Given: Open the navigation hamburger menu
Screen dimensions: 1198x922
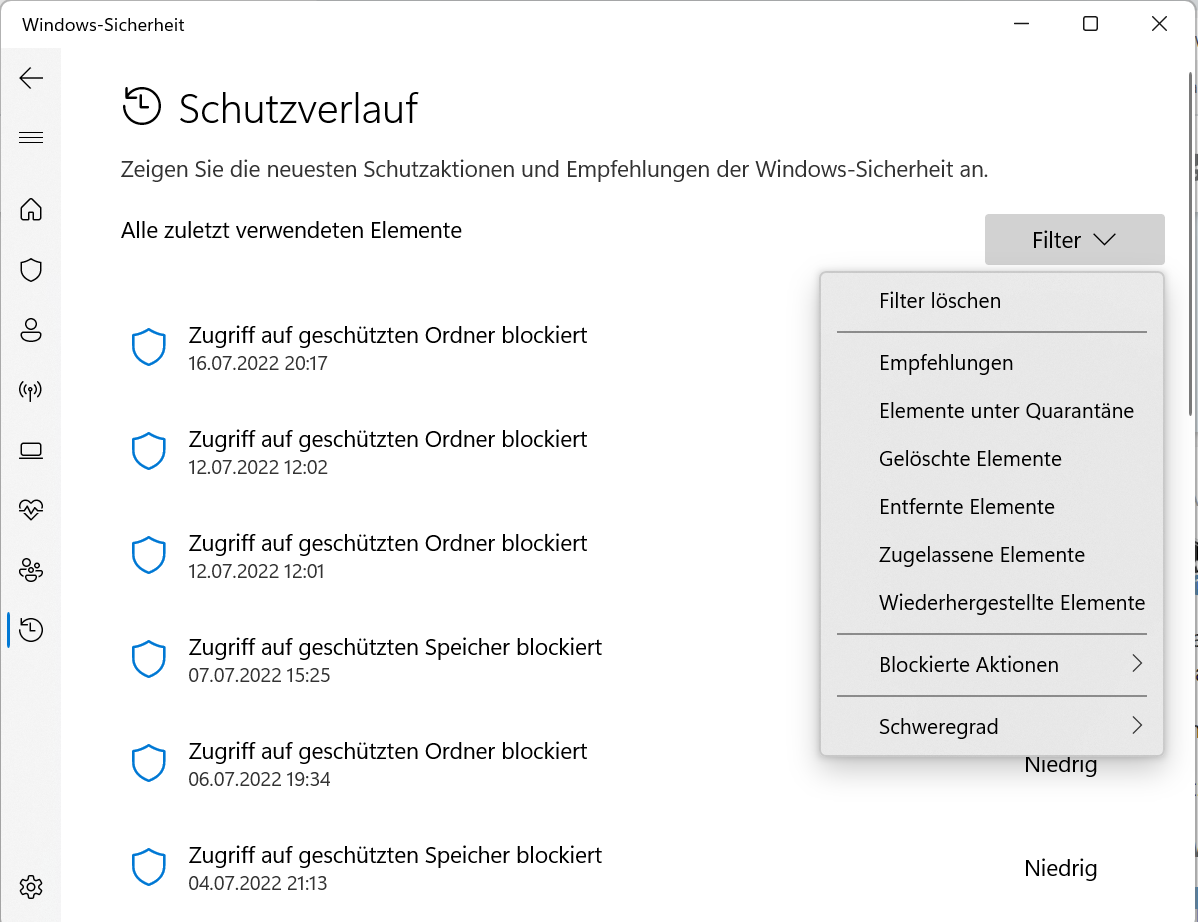Looking at the screenshot, I should tap(31, 137).
